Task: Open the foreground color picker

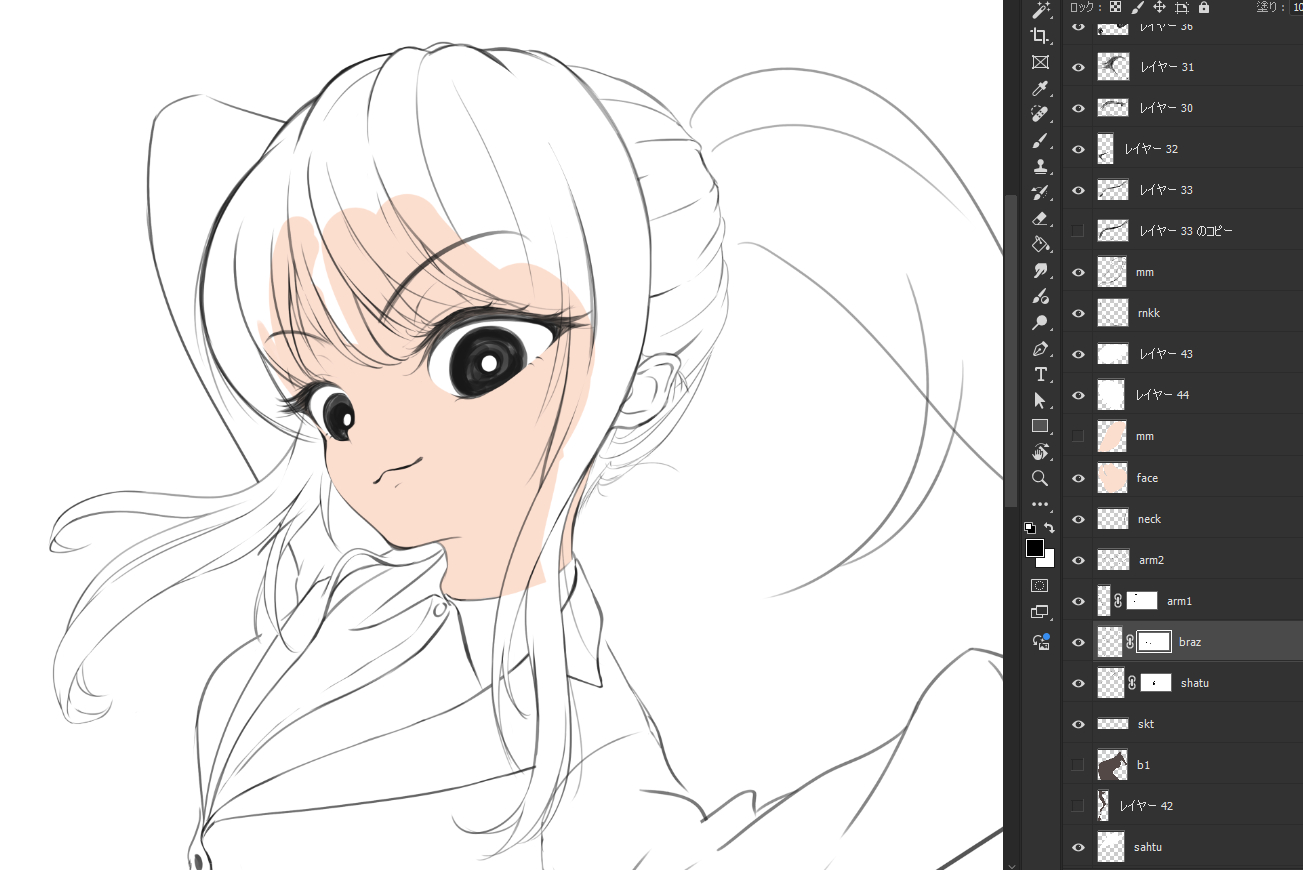Action: tap(1034, 548)
